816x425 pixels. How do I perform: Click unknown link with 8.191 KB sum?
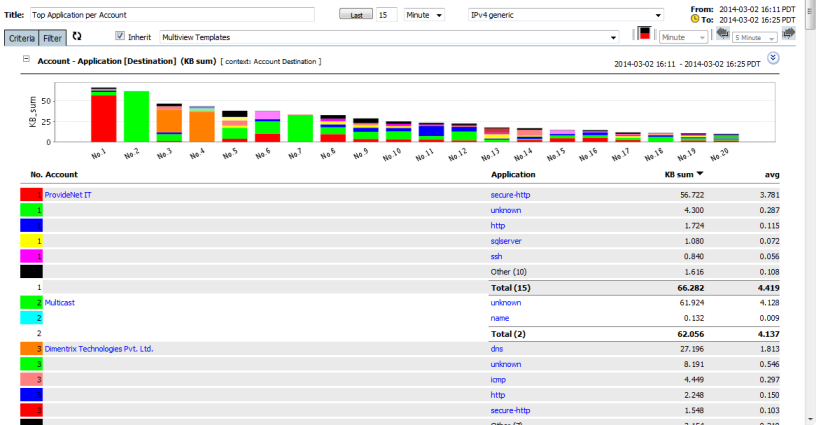pyautogui.click(x=505, y=364)
